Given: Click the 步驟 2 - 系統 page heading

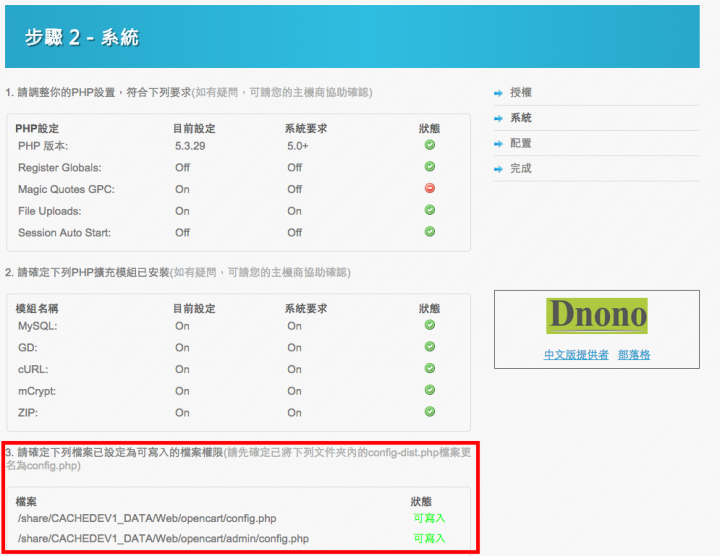Looking at the screenshot, I should click(82, 37).
